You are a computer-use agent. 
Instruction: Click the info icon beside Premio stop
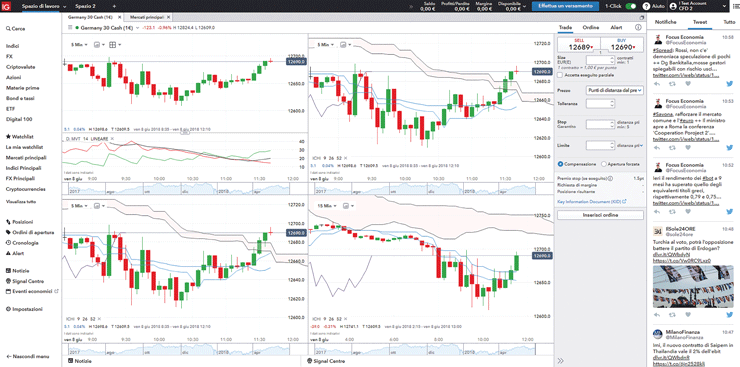pyautogui.click(x=611, y=179)
